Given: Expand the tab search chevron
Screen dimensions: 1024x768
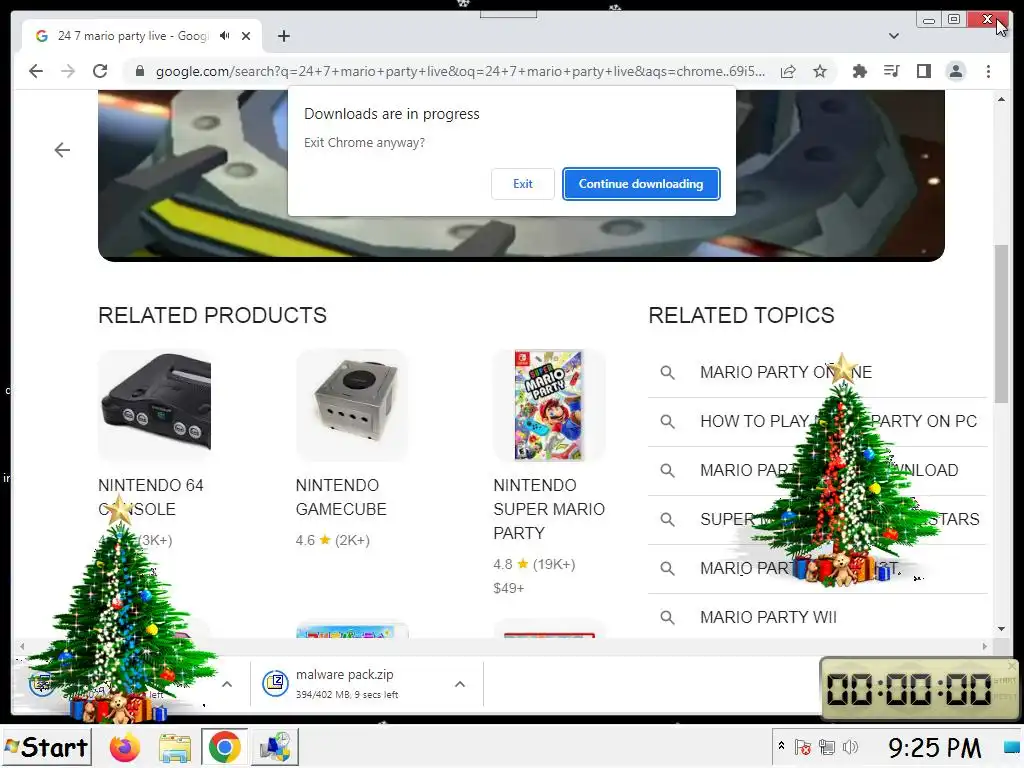Looking at the screenshot, I should (893, 36).
